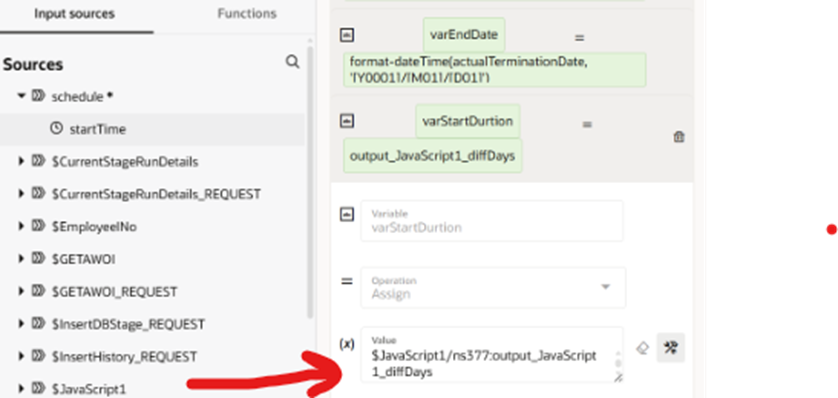
Task: Select $GETAWOI_REQUEST in Sources
Action: pos(114,292)
